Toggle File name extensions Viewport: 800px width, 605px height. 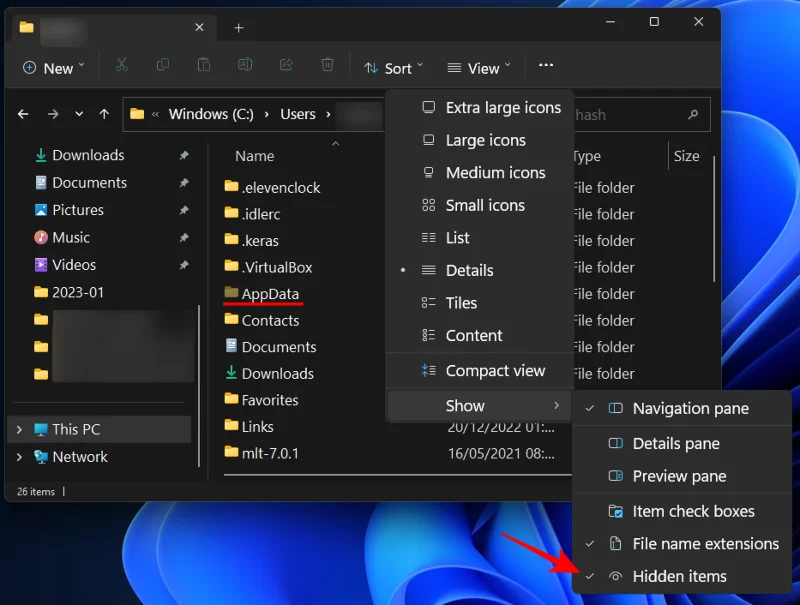tap(682, 544)
